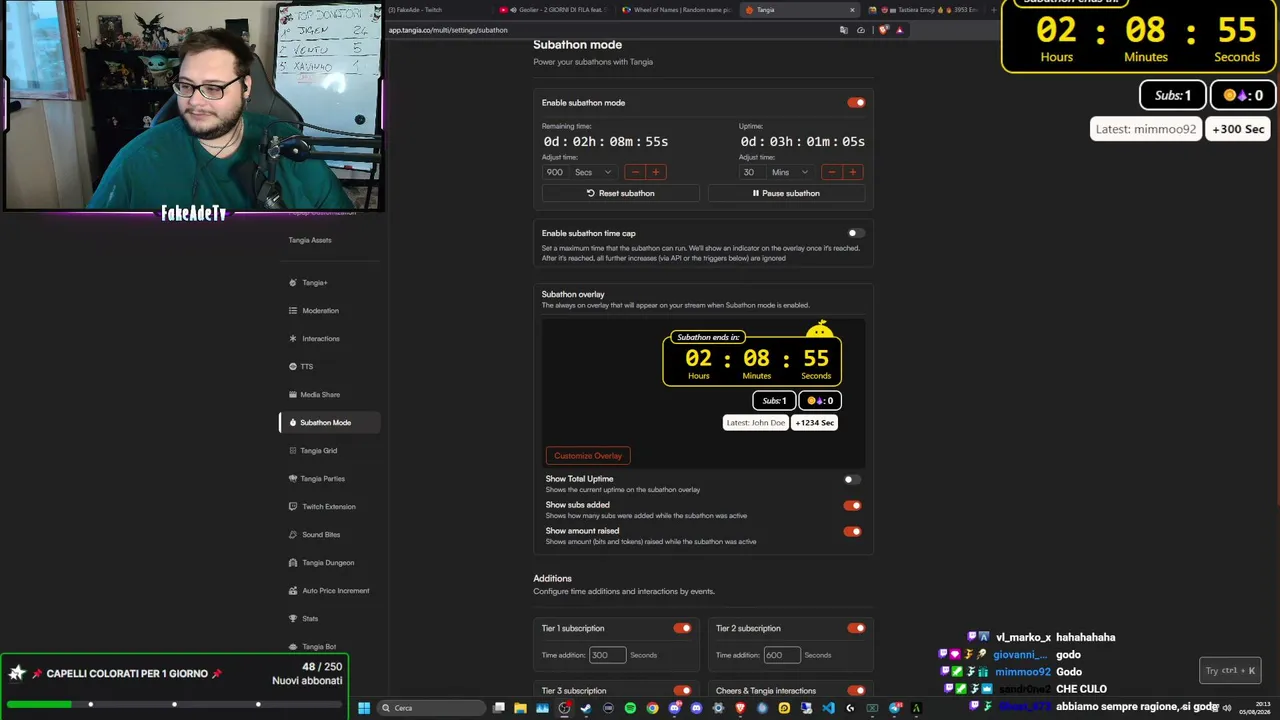Viewport: 1280px width, 720px height.
Task: Click the Sound Bites sidebar icon
Action: pyautogui.click(x=292, y=535)
